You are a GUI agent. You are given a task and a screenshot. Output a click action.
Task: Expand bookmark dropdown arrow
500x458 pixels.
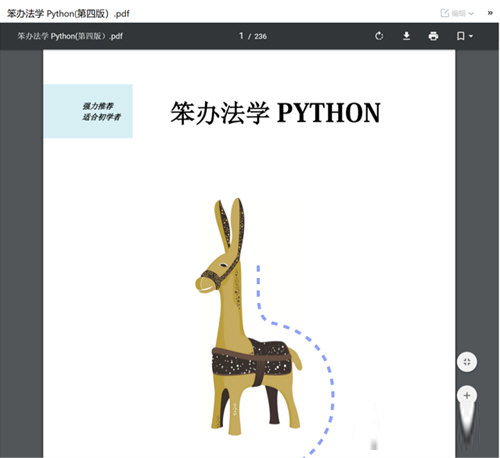point(471,36)
